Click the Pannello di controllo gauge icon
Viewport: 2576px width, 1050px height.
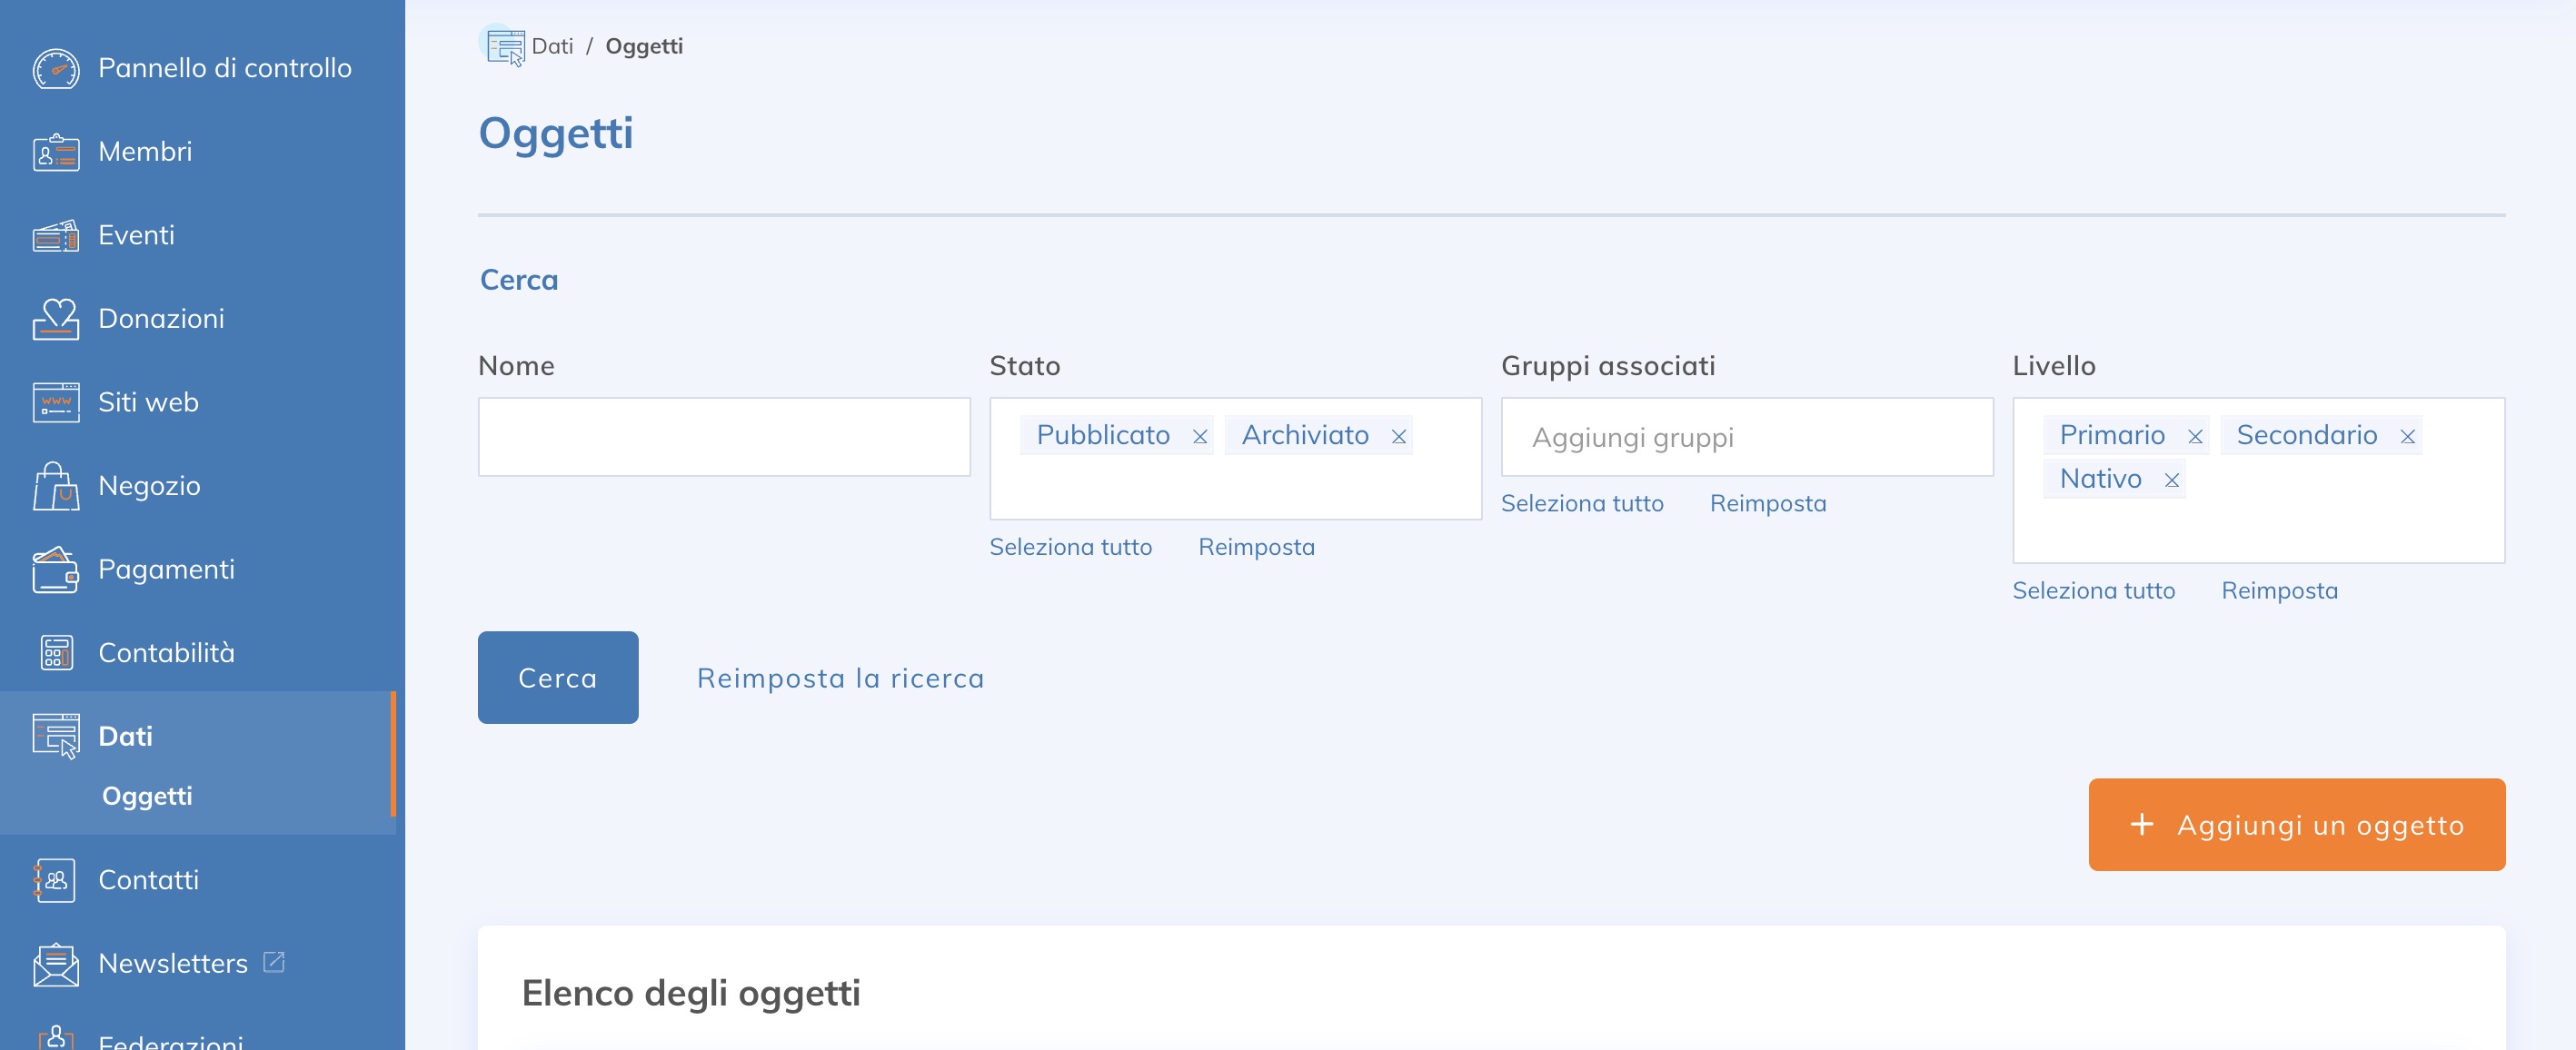pos(56,68)
